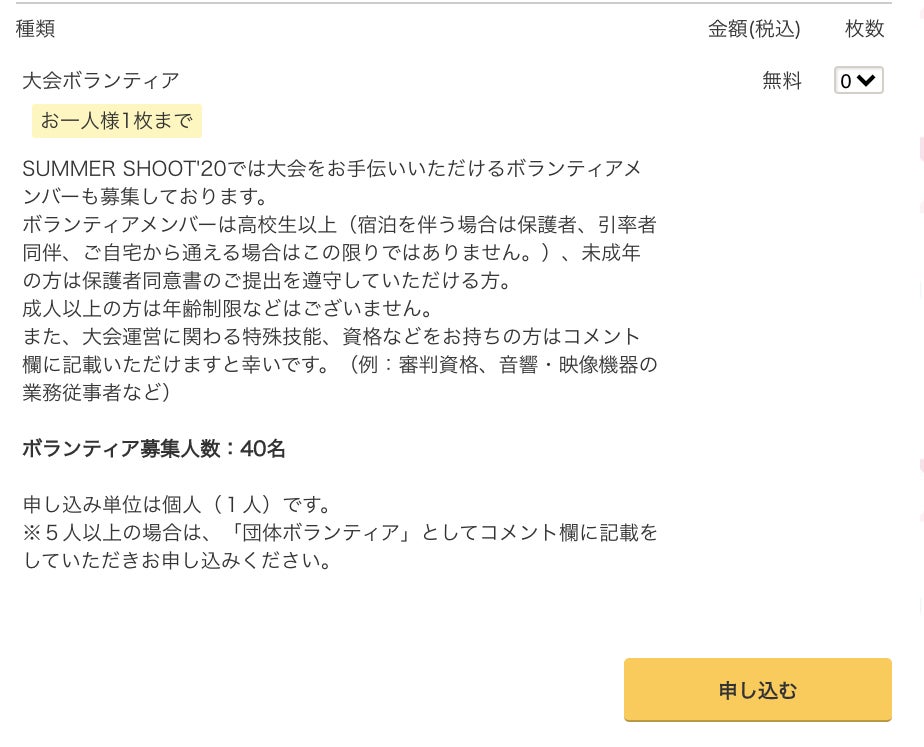This screenshot has height=747, width=924.
Task: Click the 種類 column header
Action: 36,29
